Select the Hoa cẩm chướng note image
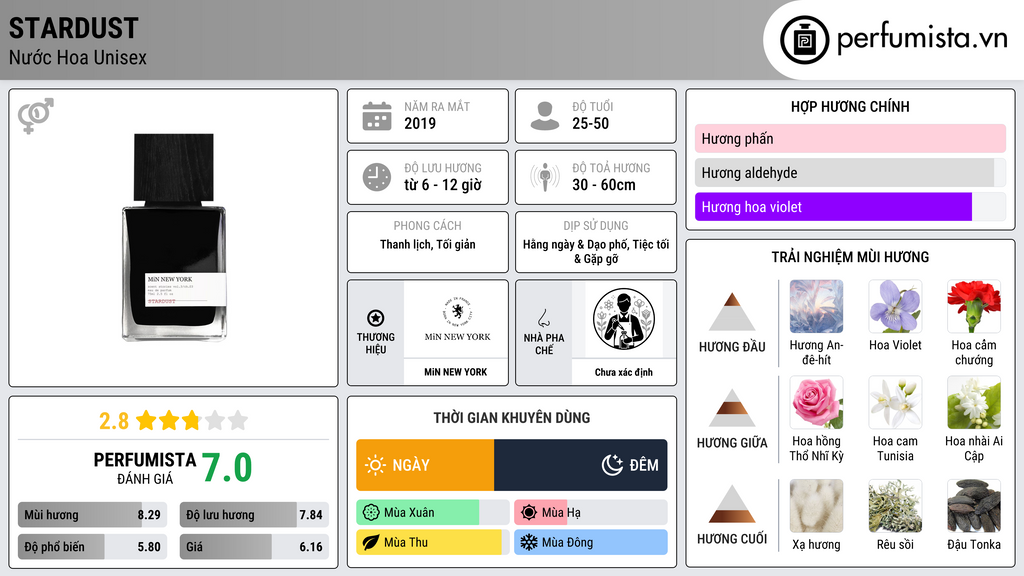 tap(974, 307)
